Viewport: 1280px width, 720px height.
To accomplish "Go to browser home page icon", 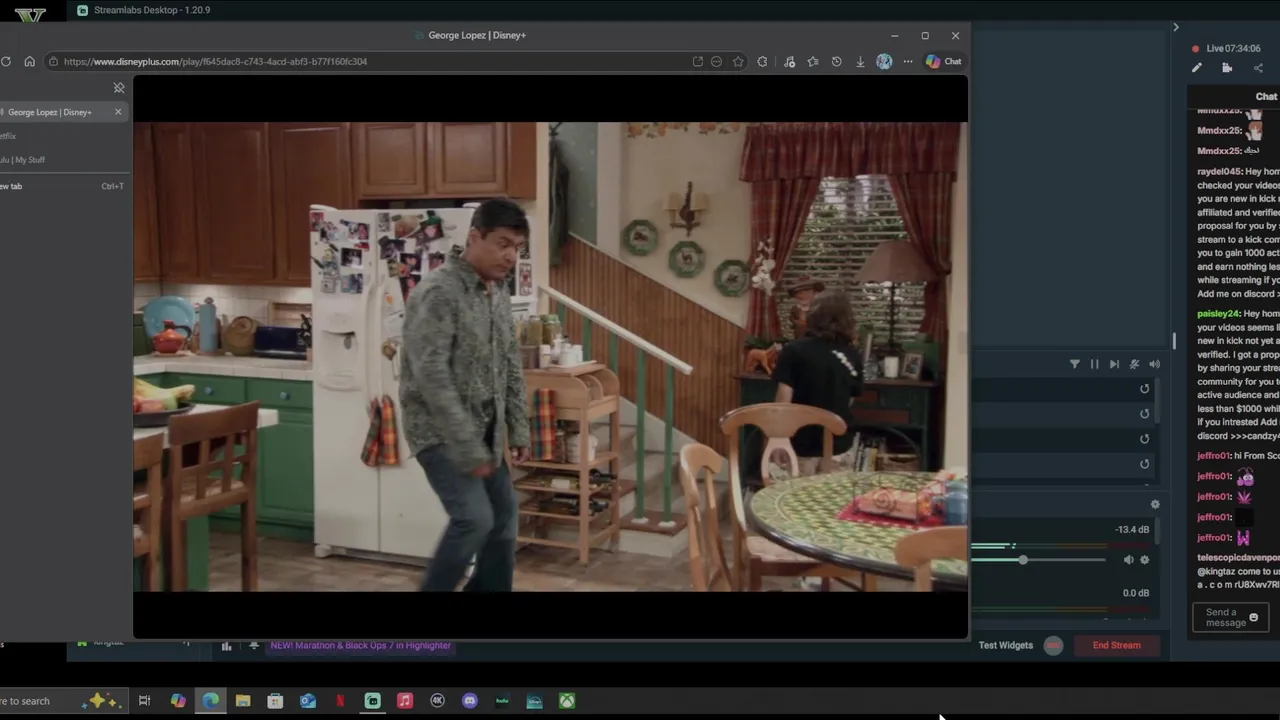I will [x=29, y=61].
